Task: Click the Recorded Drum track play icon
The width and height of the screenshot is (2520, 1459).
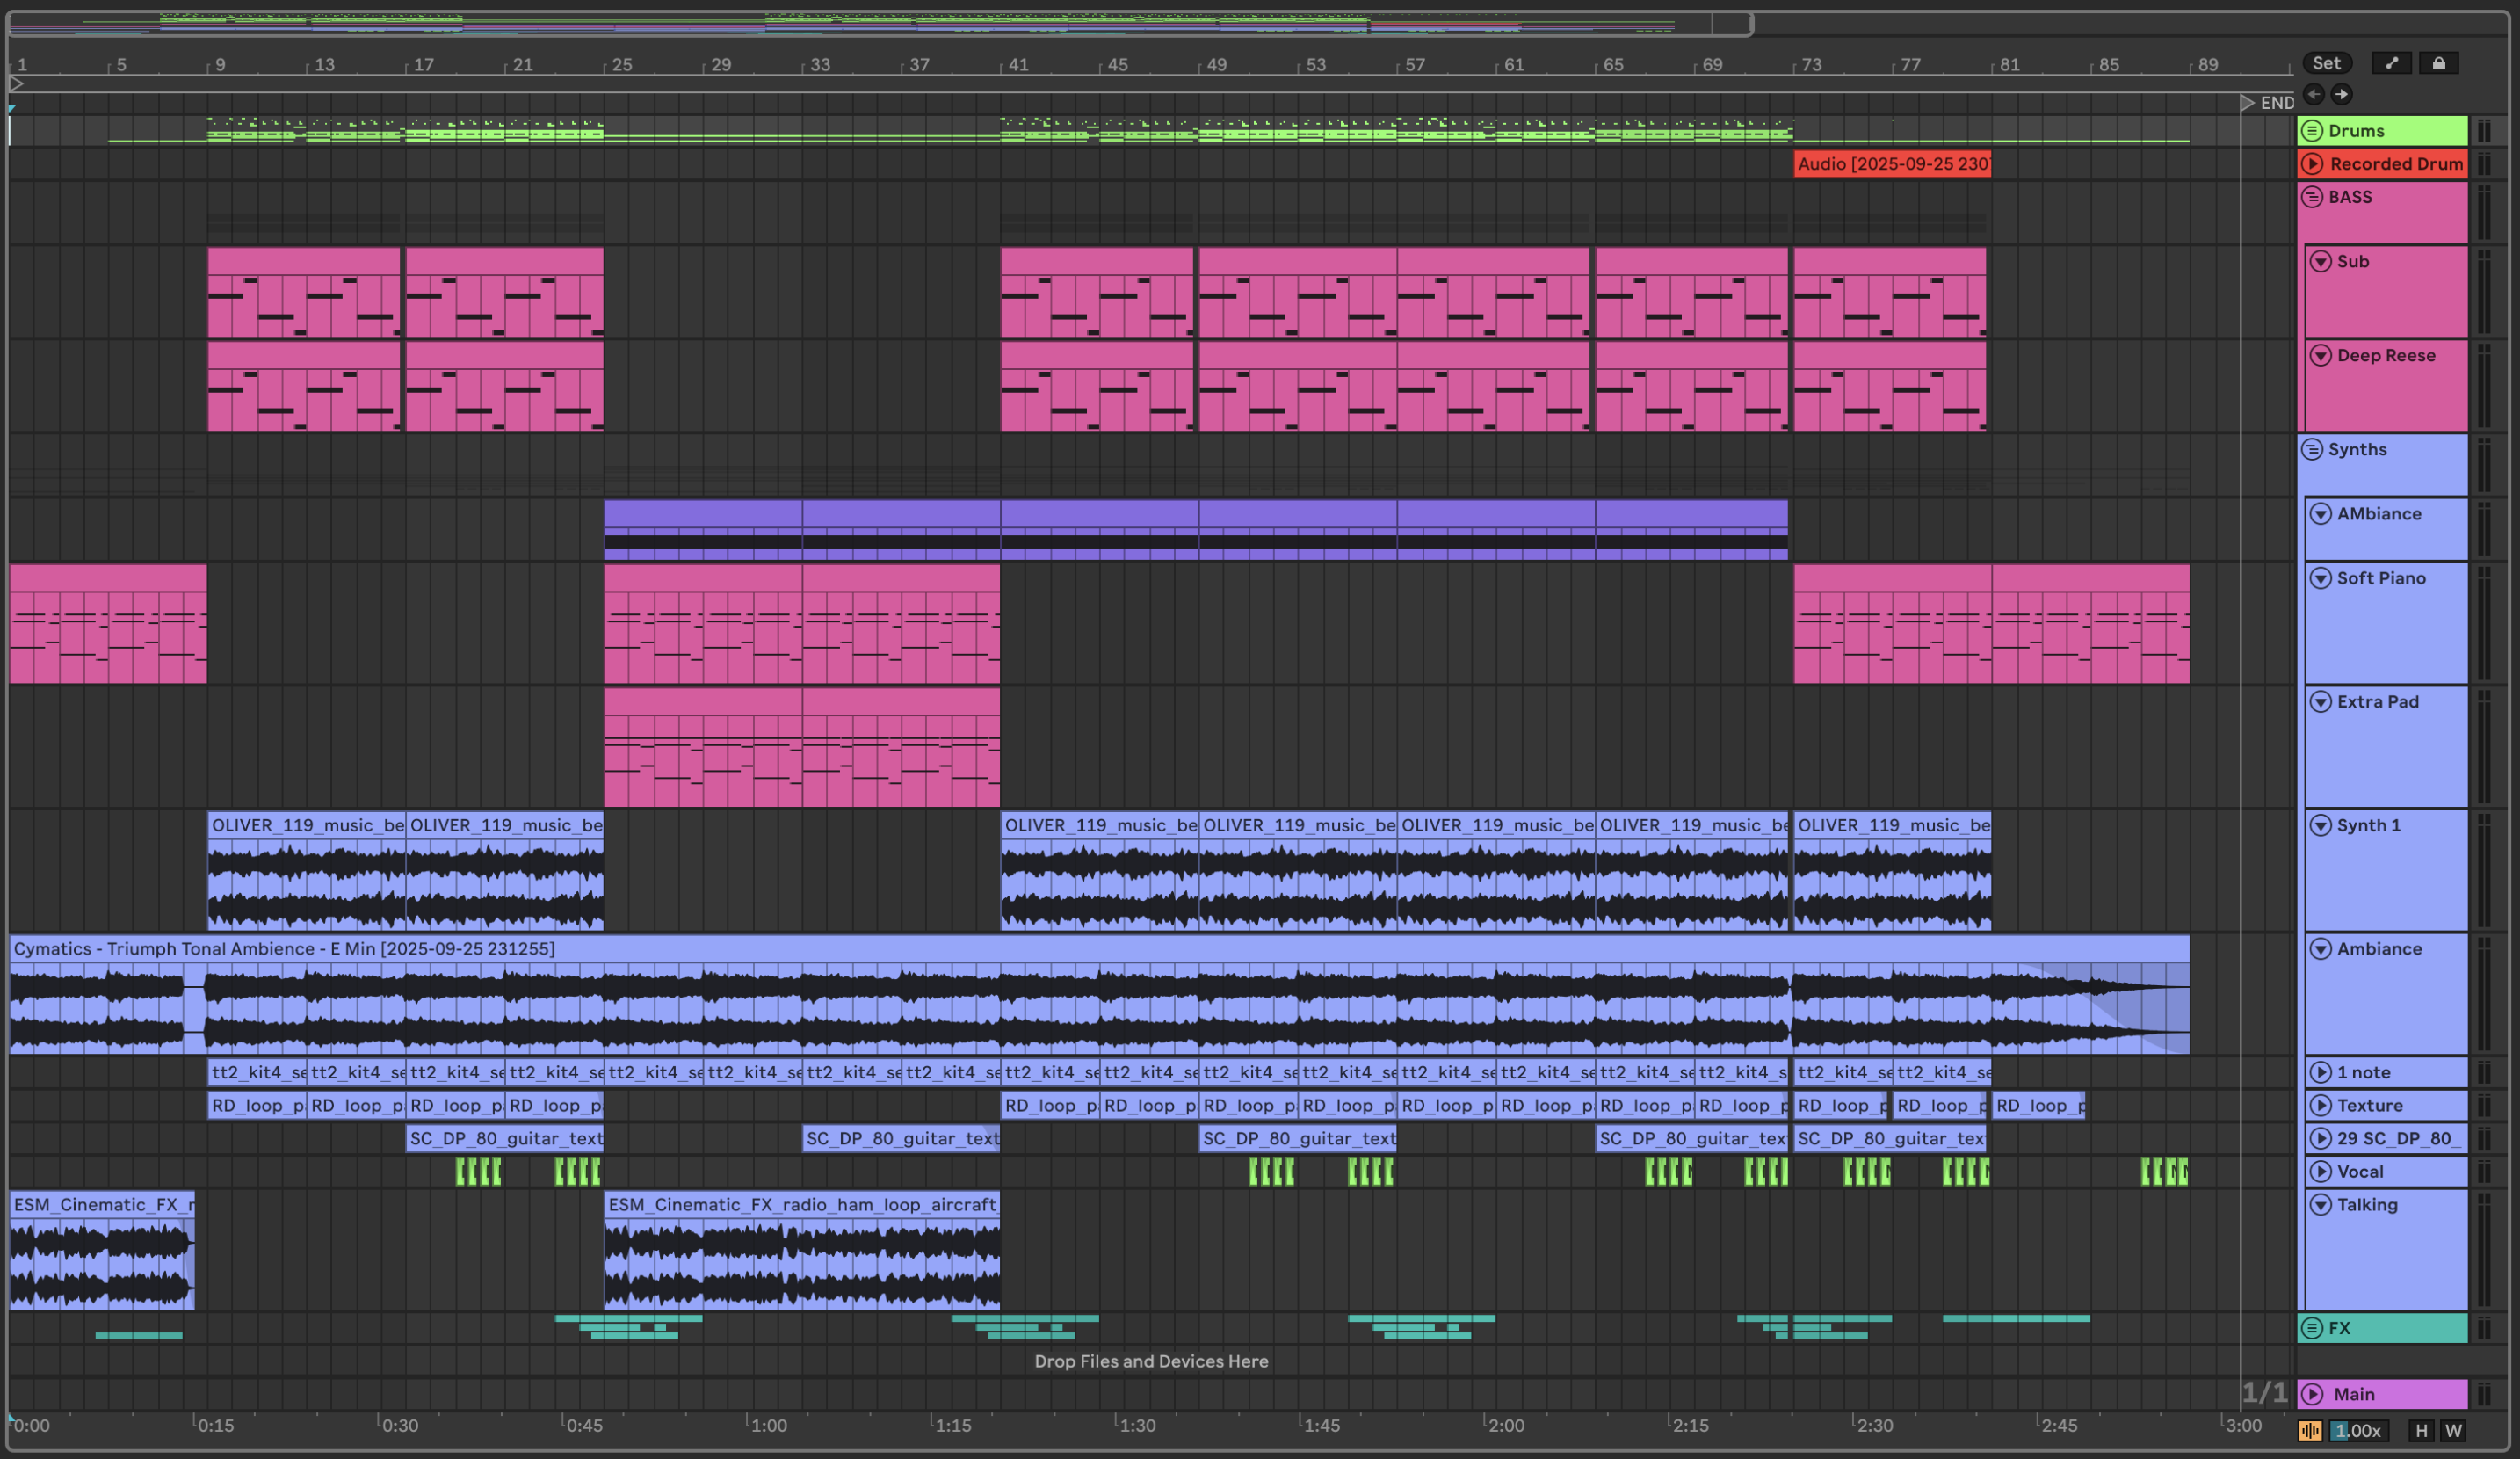Action: (2312, 164)
